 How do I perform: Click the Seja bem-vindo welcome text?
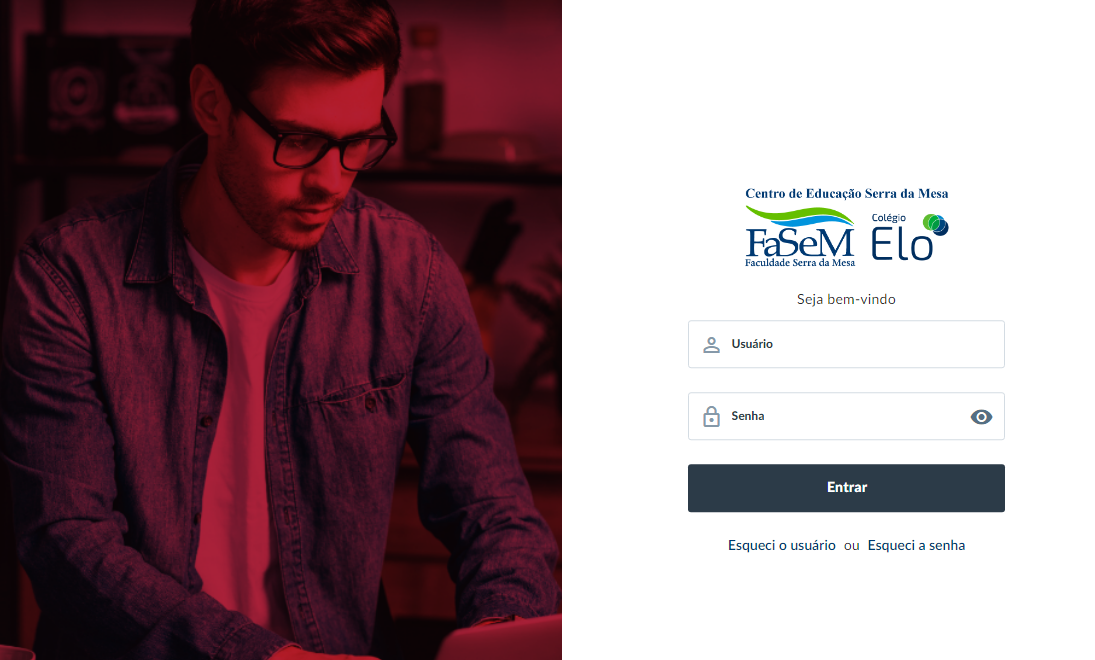tap(846, 300)
